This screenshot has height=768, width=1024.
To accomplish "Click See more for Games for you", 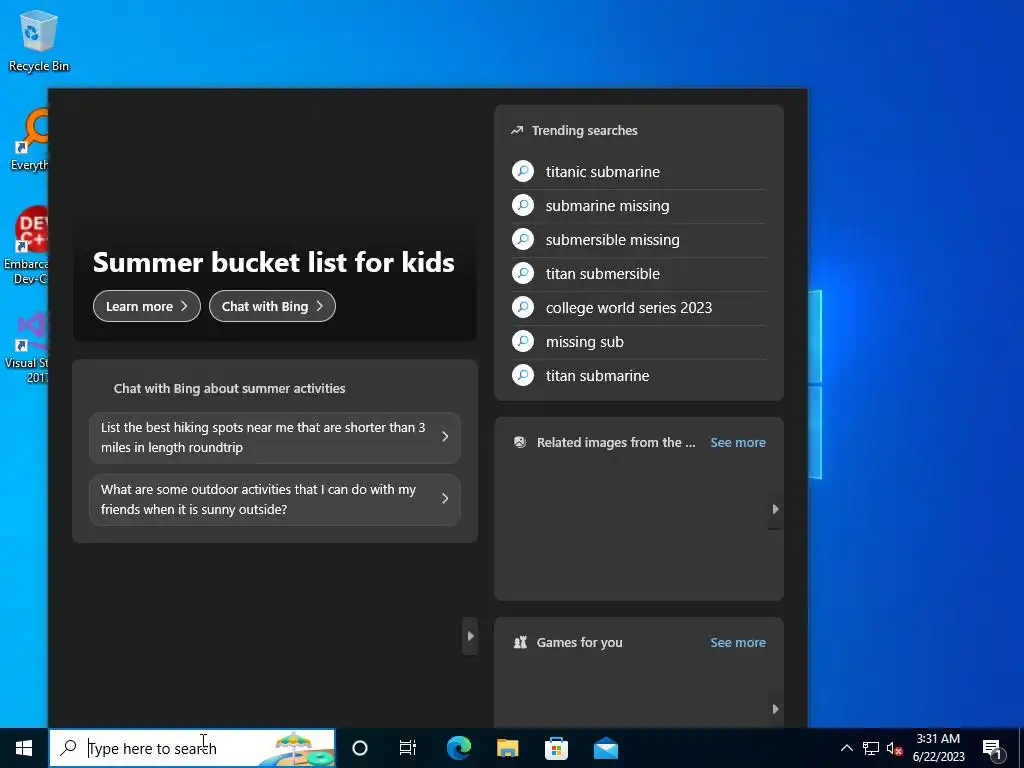I will pyautogui.click(x=738, y=643).
